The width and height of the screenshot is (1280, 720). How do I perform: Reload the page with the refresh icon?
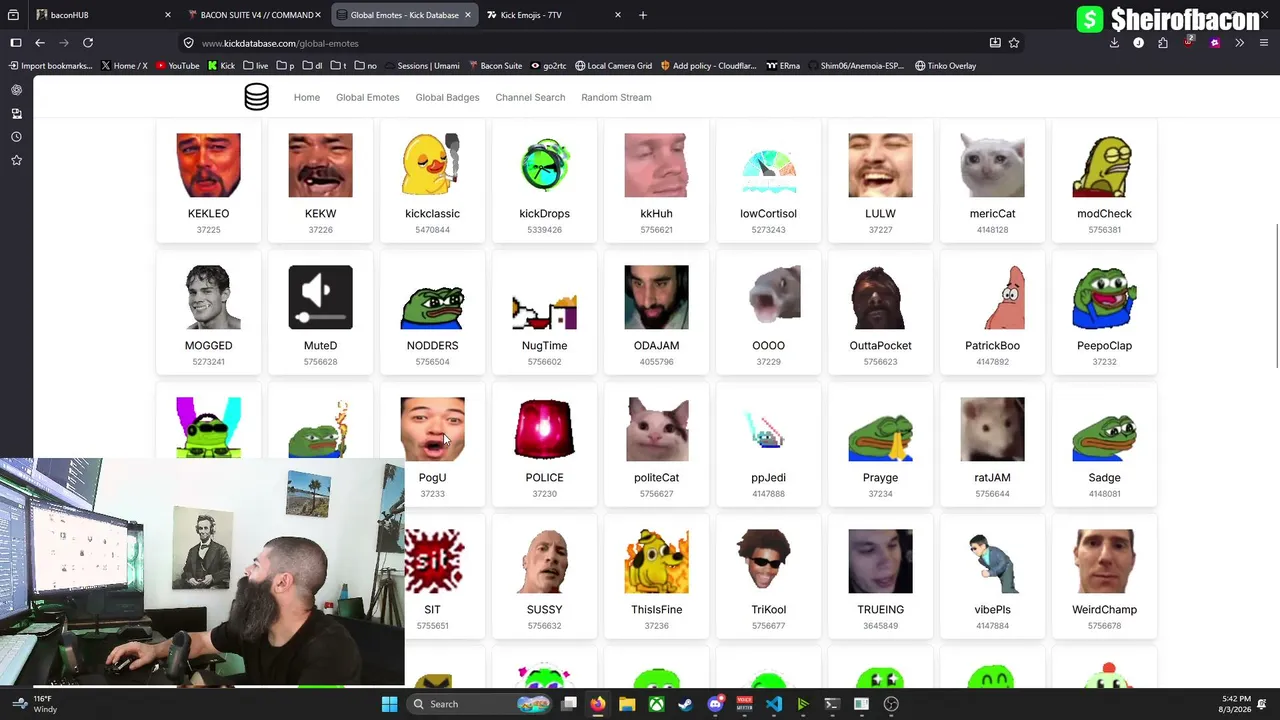88,43
